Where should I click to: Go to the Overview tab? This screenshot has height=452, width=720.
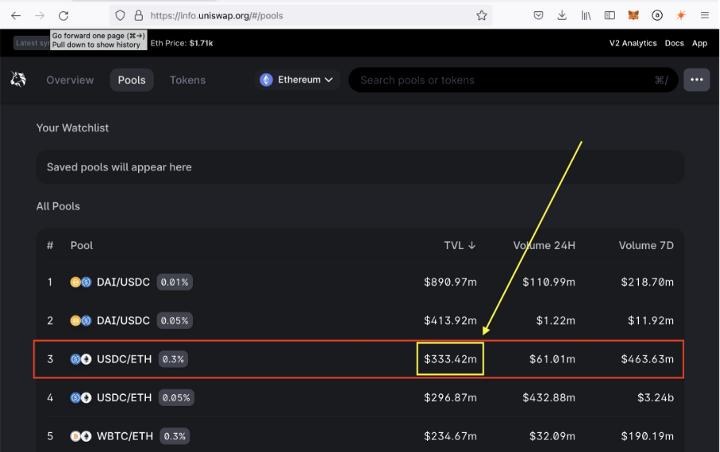(x=70, y=80)
